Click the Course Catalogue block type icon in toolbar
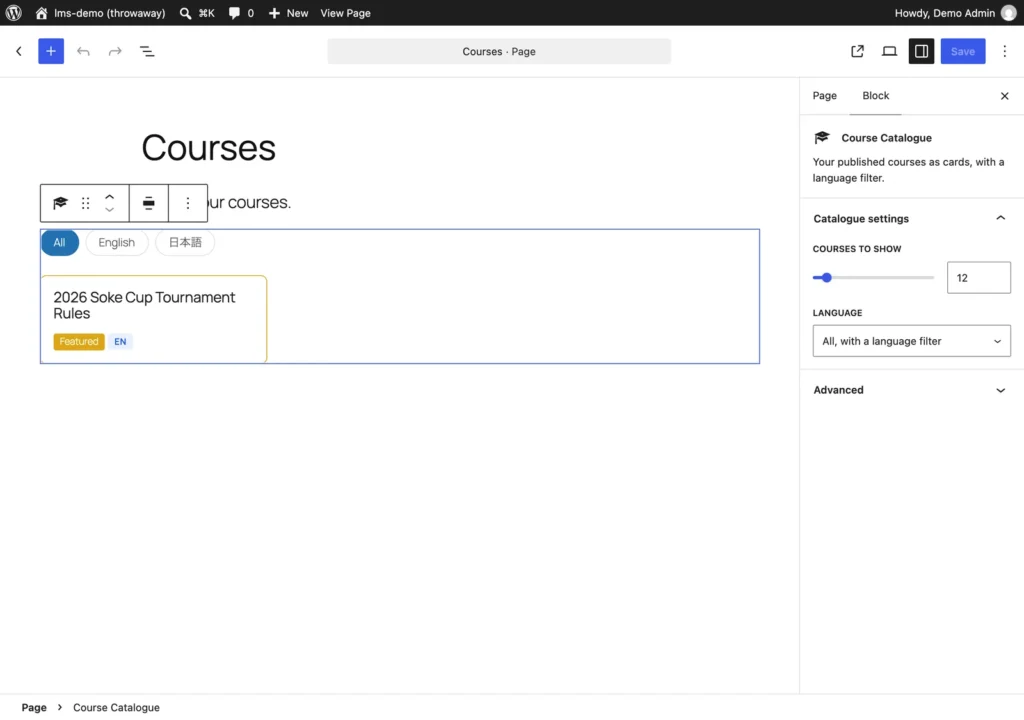 click(60, 203)
